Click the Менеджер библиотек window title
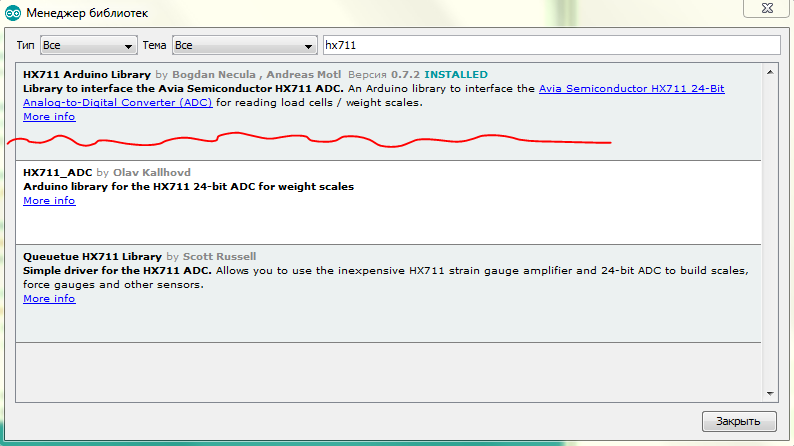Viewport: 794px width, 446px height. pyautogui.click(x=87, y=13)
